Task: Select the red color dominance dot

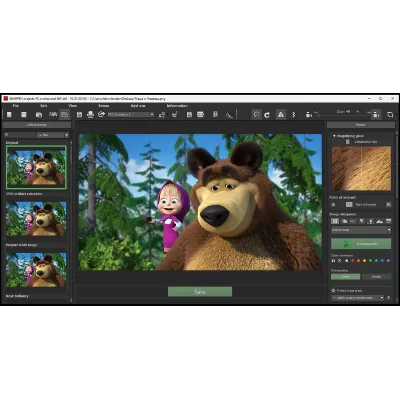Action: coord(353,261)
